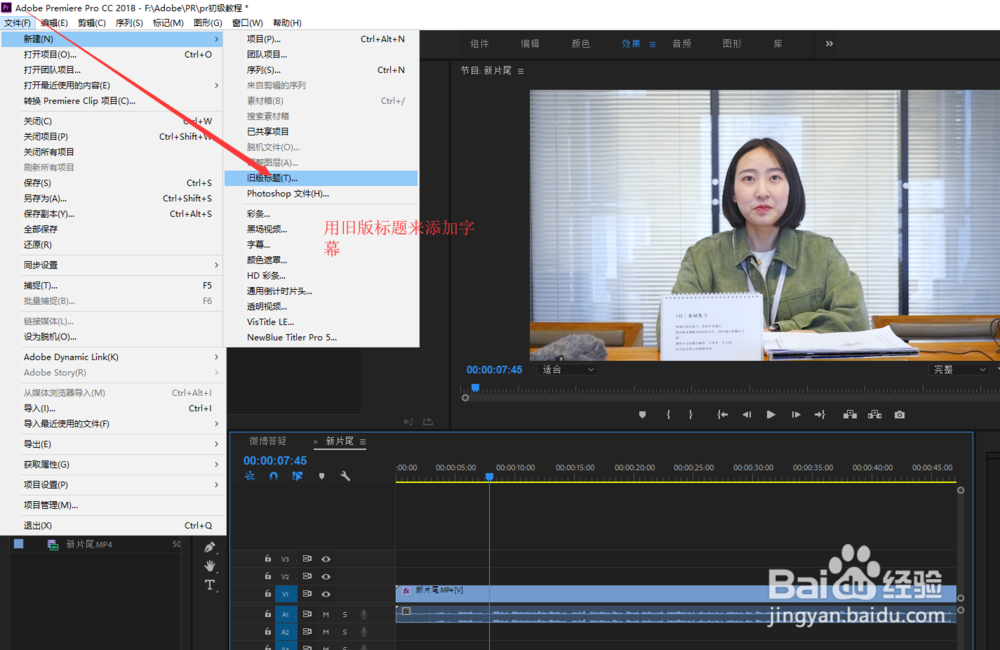Add marker in timeline panel
The width and height of the screenshot is (1000, 650).
tap(321, 476)
